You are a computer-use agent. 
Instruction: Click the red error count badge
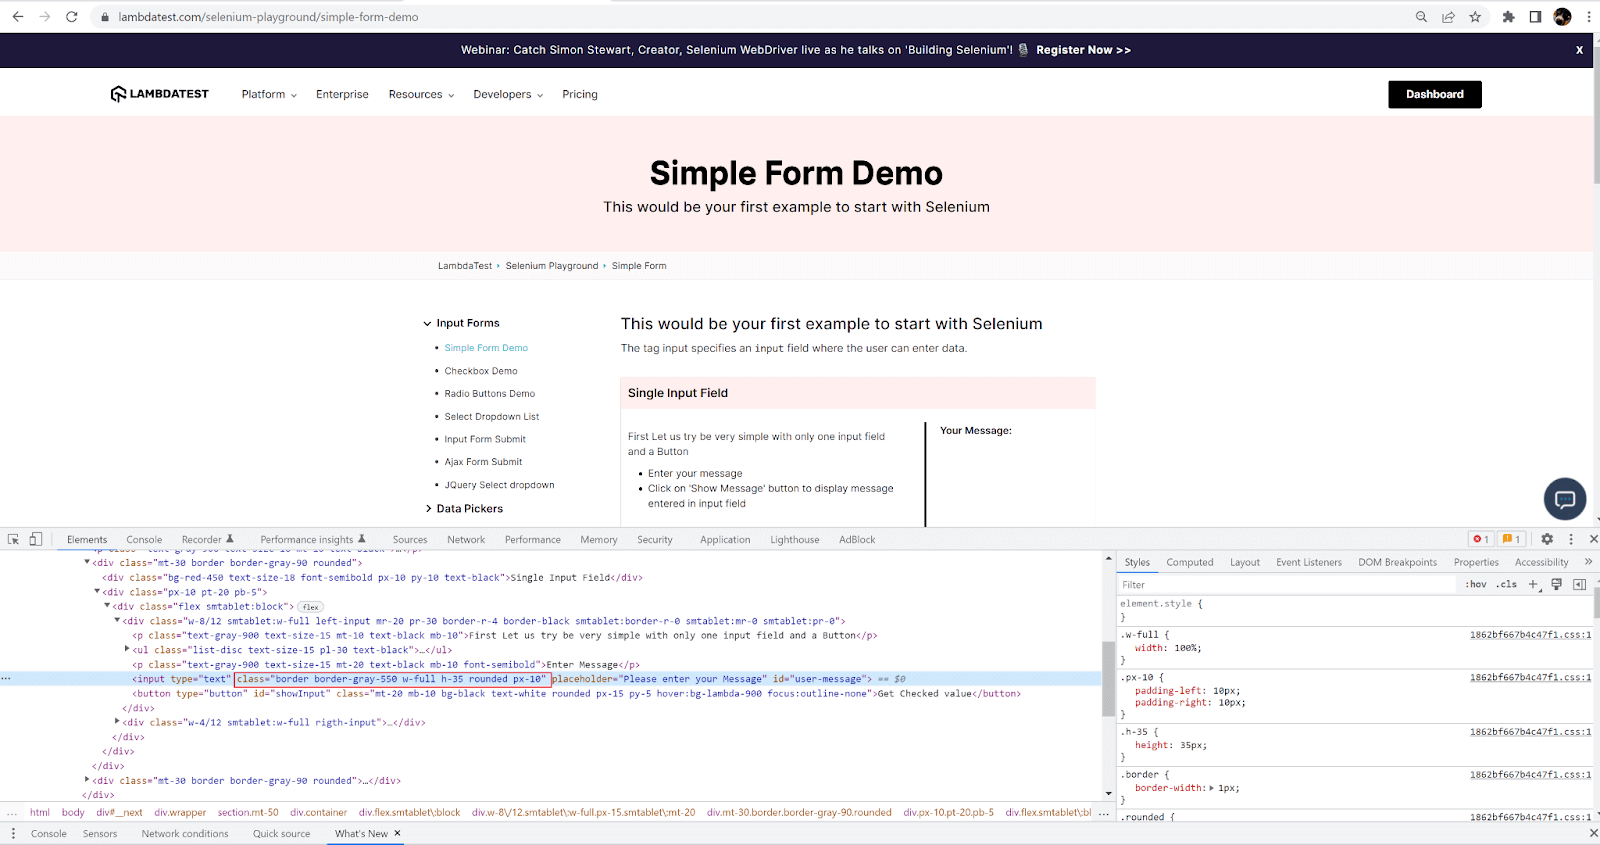(x=1481, y=539)
